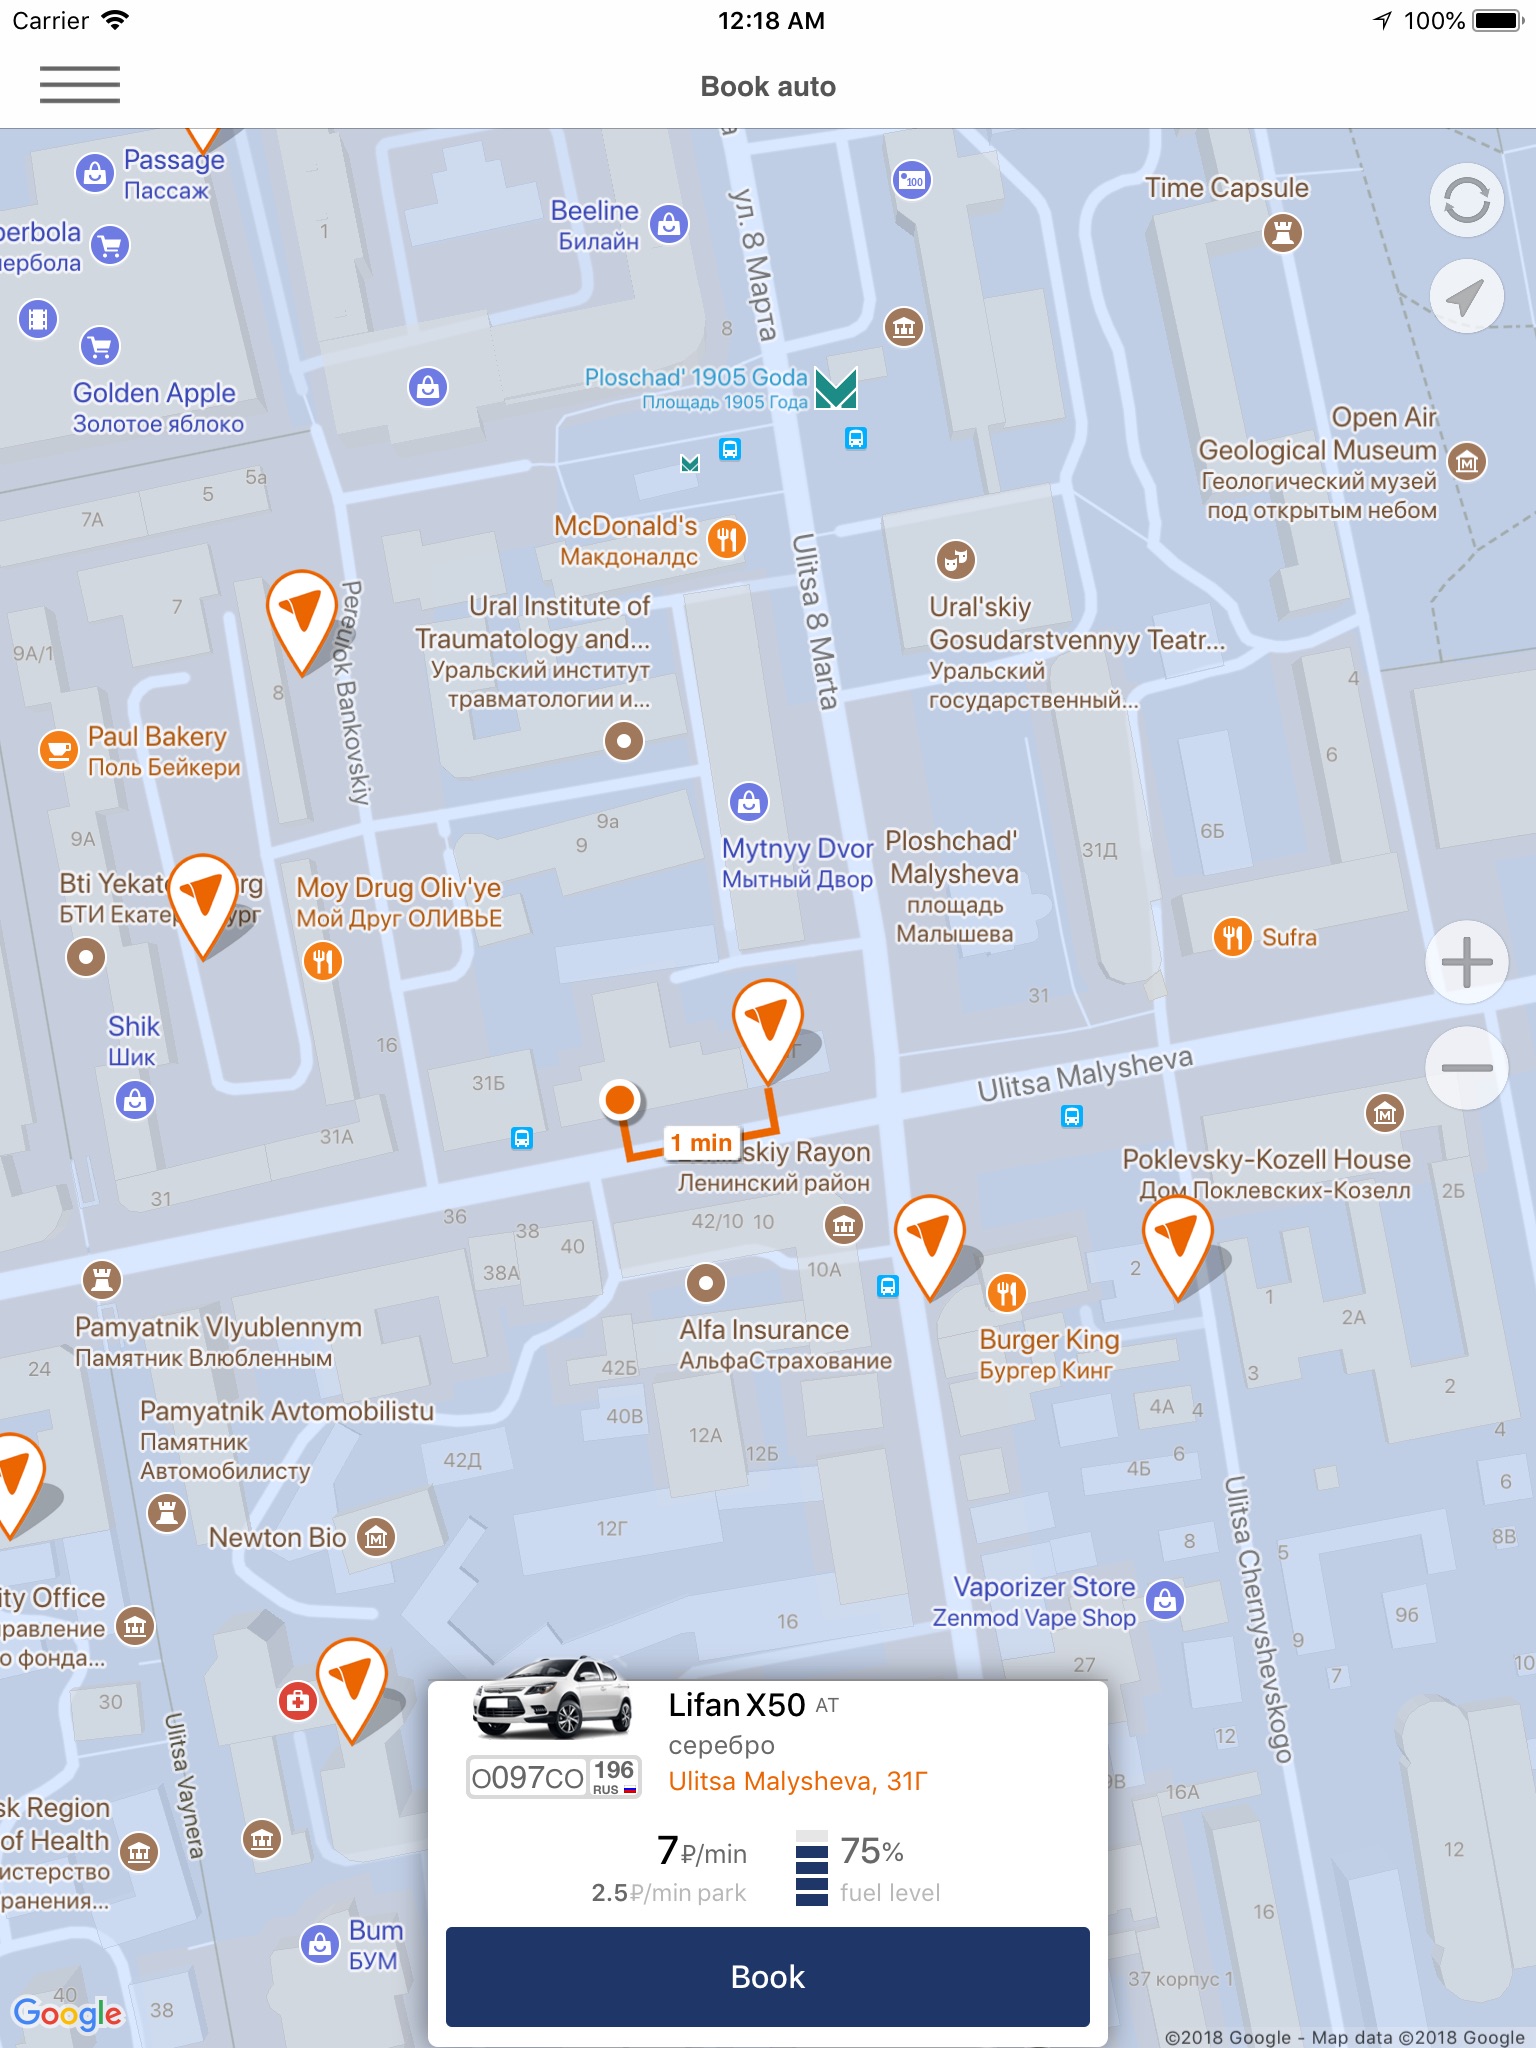Tap the Google logo on map
The image size is (1536, 2048).
[x=67, y=2013]
